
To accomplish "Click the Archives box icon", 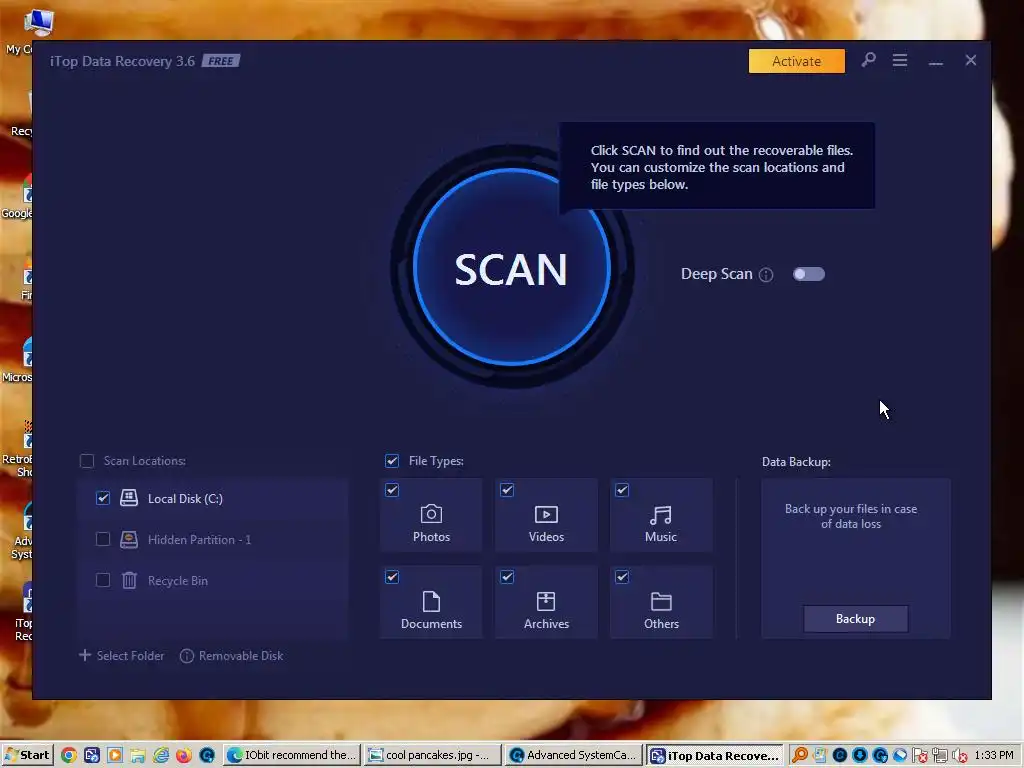I will 546,601.
